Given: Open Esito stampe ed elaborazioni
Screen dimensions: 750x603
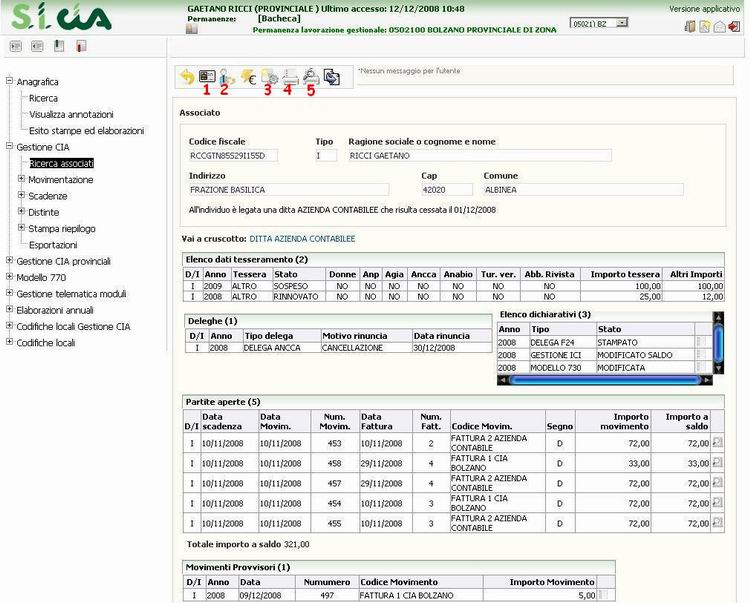Looking at the screenshot, I should click(87, 131).
